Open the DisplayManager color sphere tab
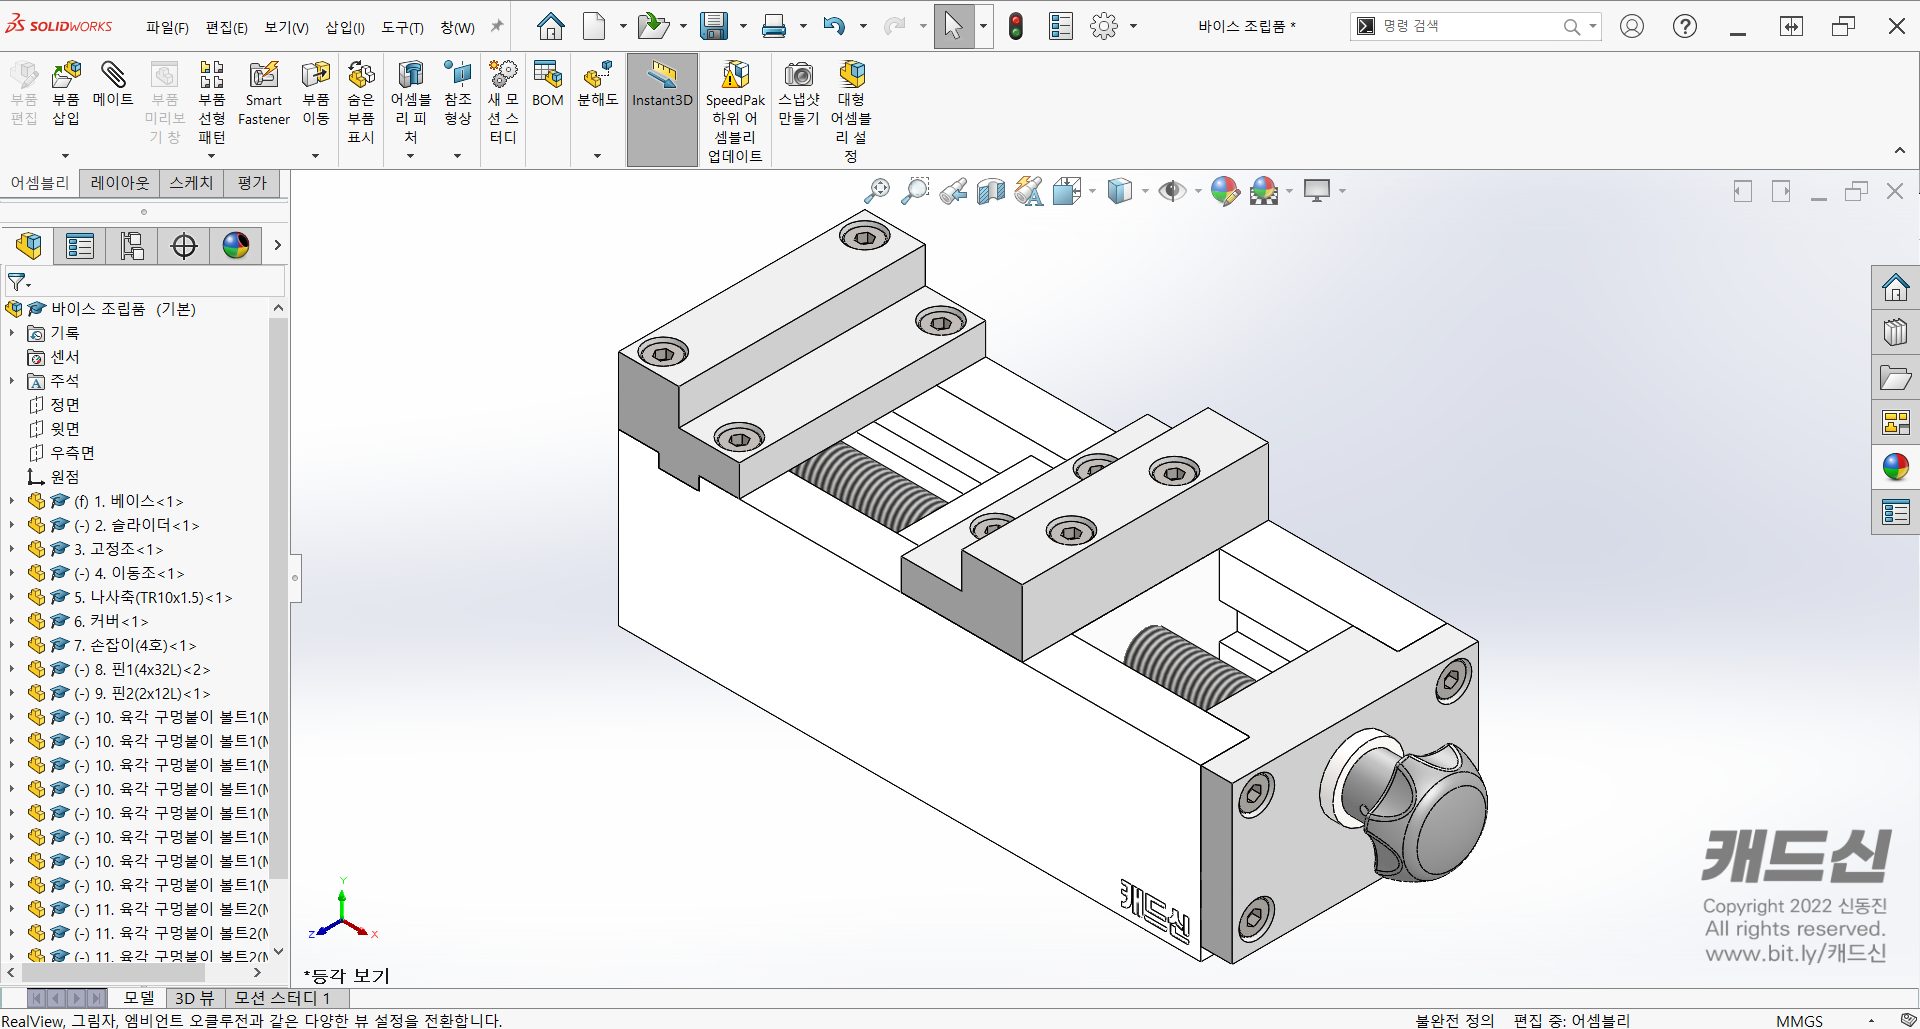The image size is (1920, 1029). click(x=236, y=245)
